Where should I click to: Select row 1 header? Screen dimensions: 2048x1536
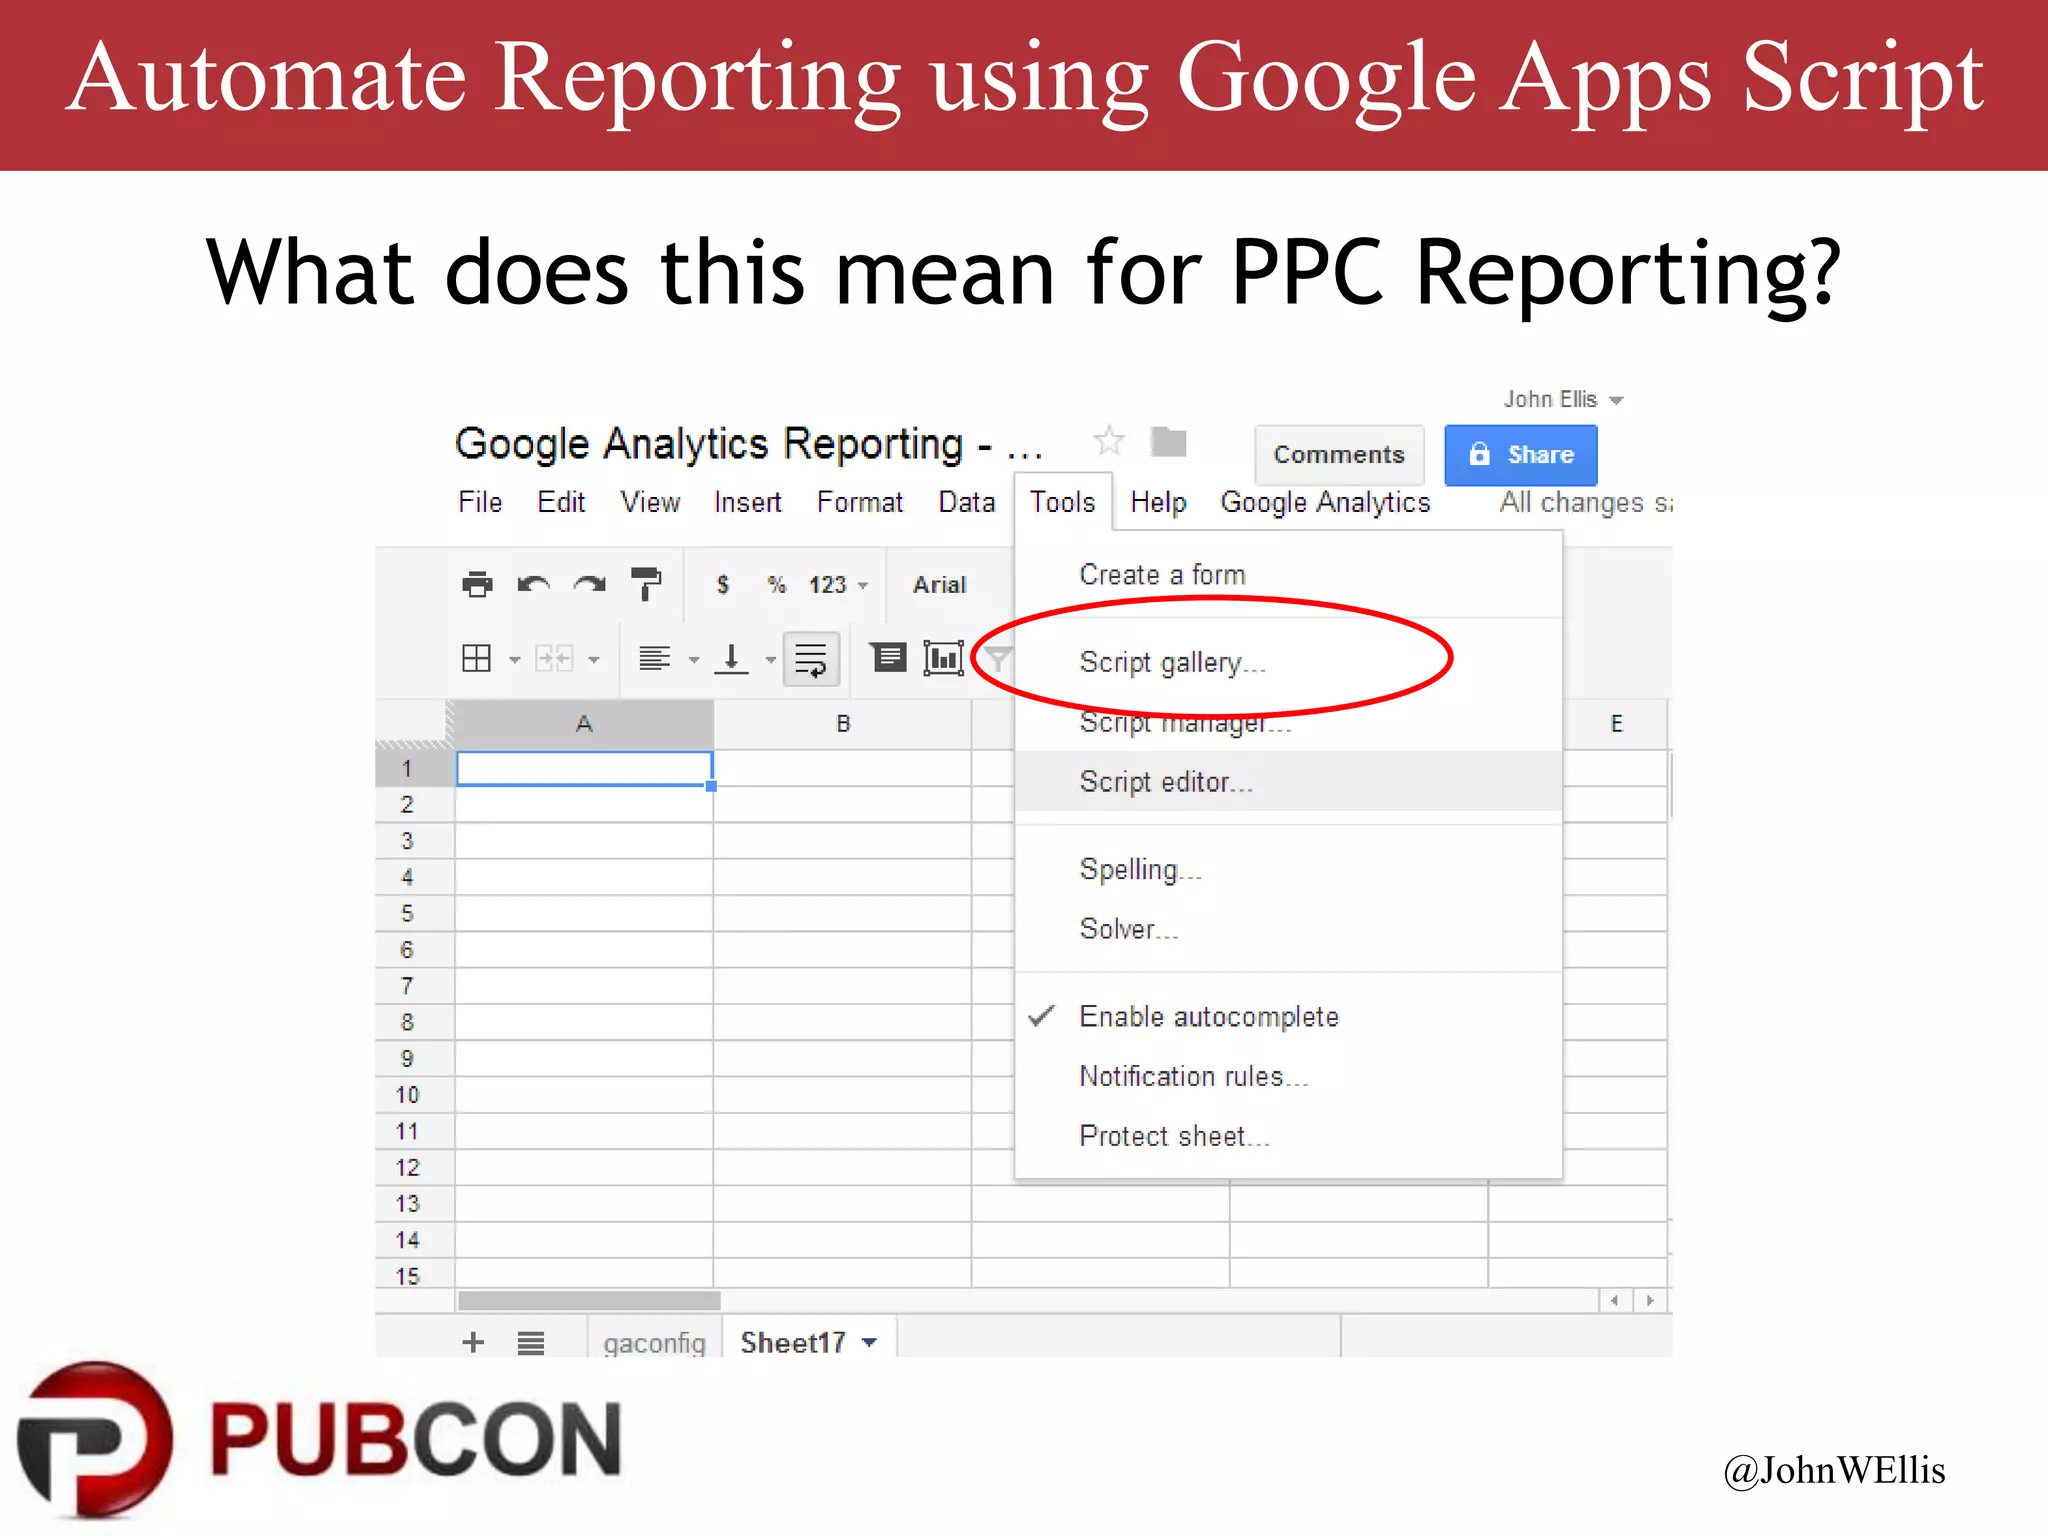414,768
